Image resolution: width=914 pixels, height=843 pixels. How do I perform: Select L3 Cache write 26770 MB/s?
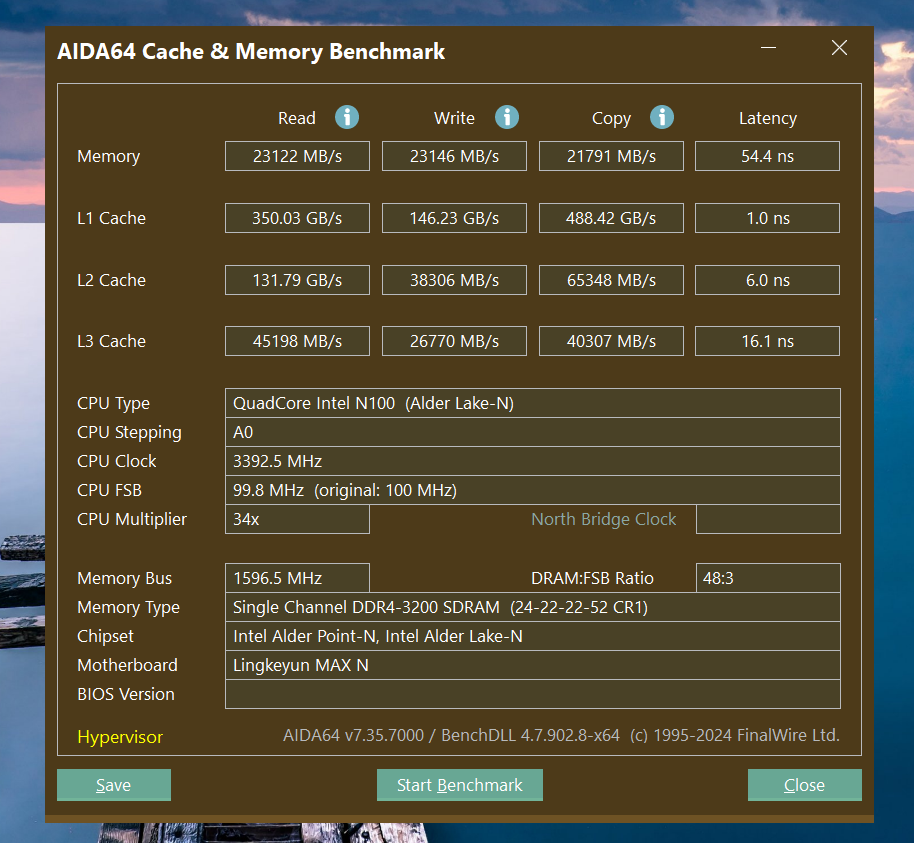point(454,341)
